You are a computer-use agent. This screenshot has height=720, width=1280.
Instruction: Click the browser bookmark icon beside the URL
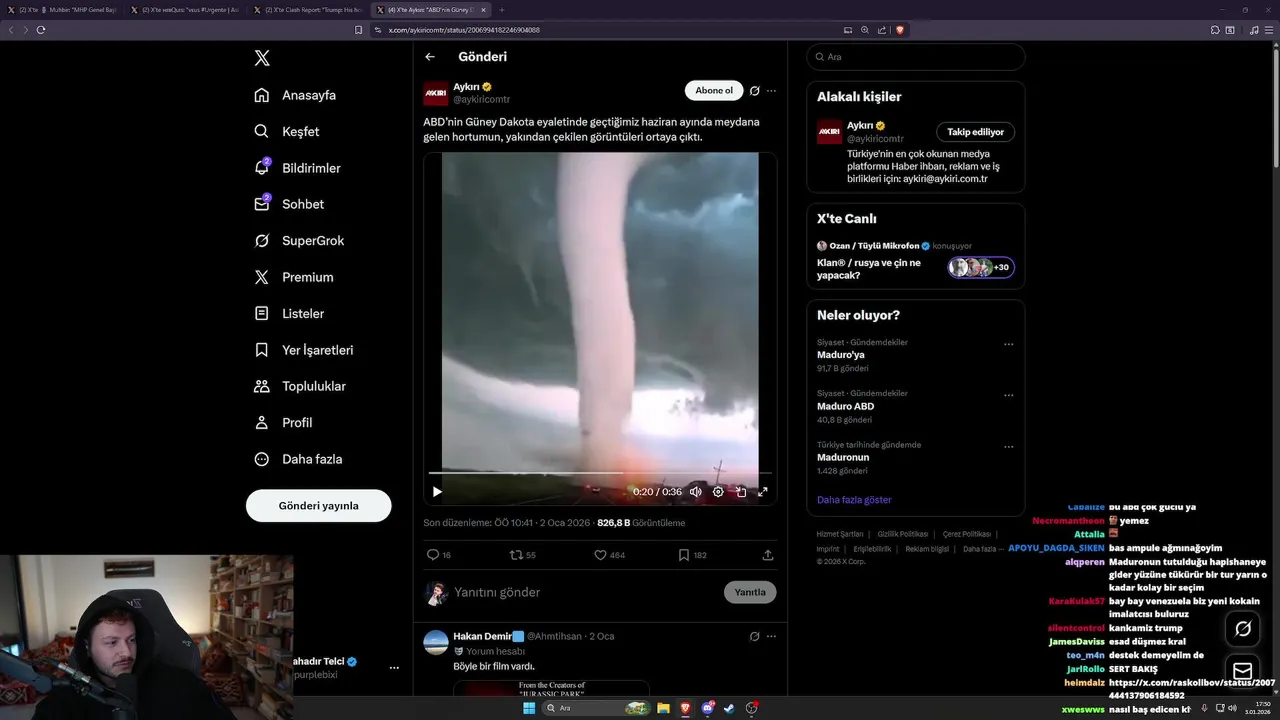click(359, 30)
